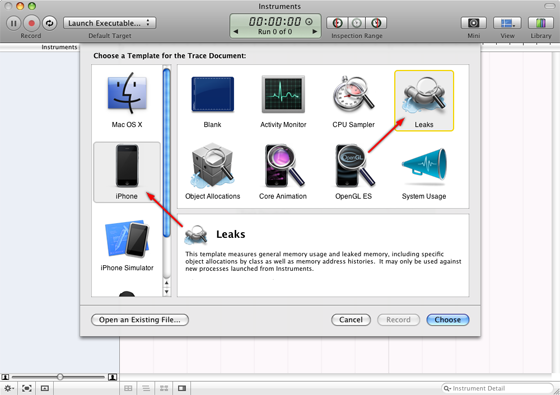Open the Launch Executable target dropdown
This screenshot has height=395, width=560.
[110, 23]
